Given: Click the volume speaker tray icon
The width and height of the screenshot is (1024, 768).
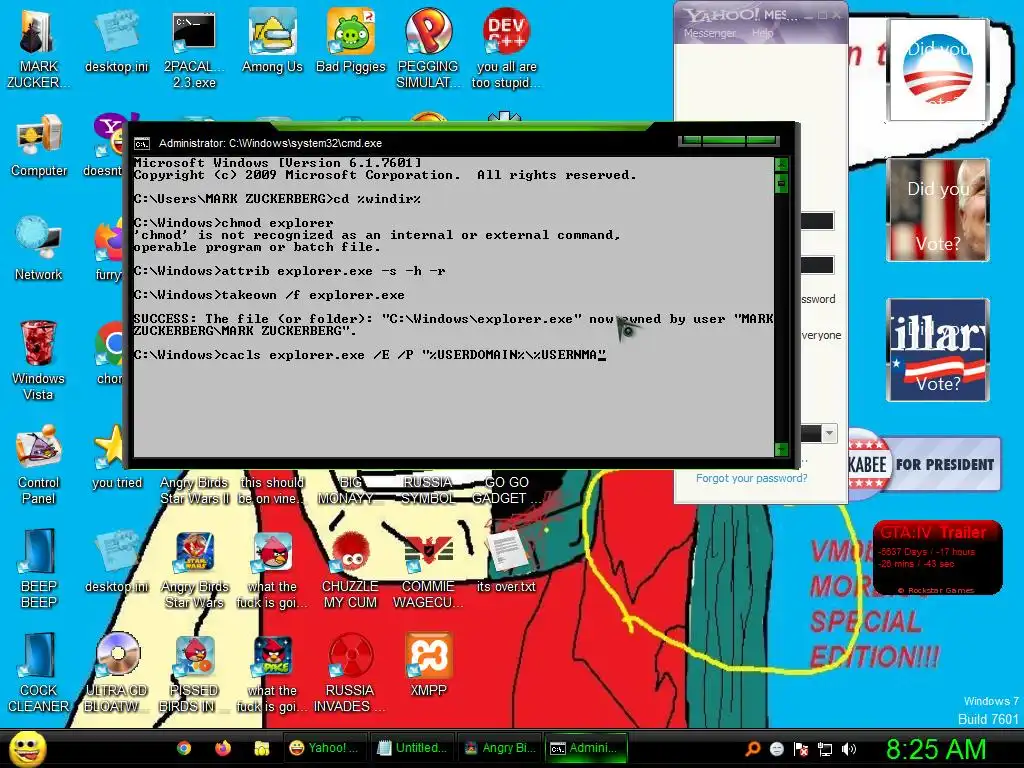Looking at the screenshot, I should 848,748.
